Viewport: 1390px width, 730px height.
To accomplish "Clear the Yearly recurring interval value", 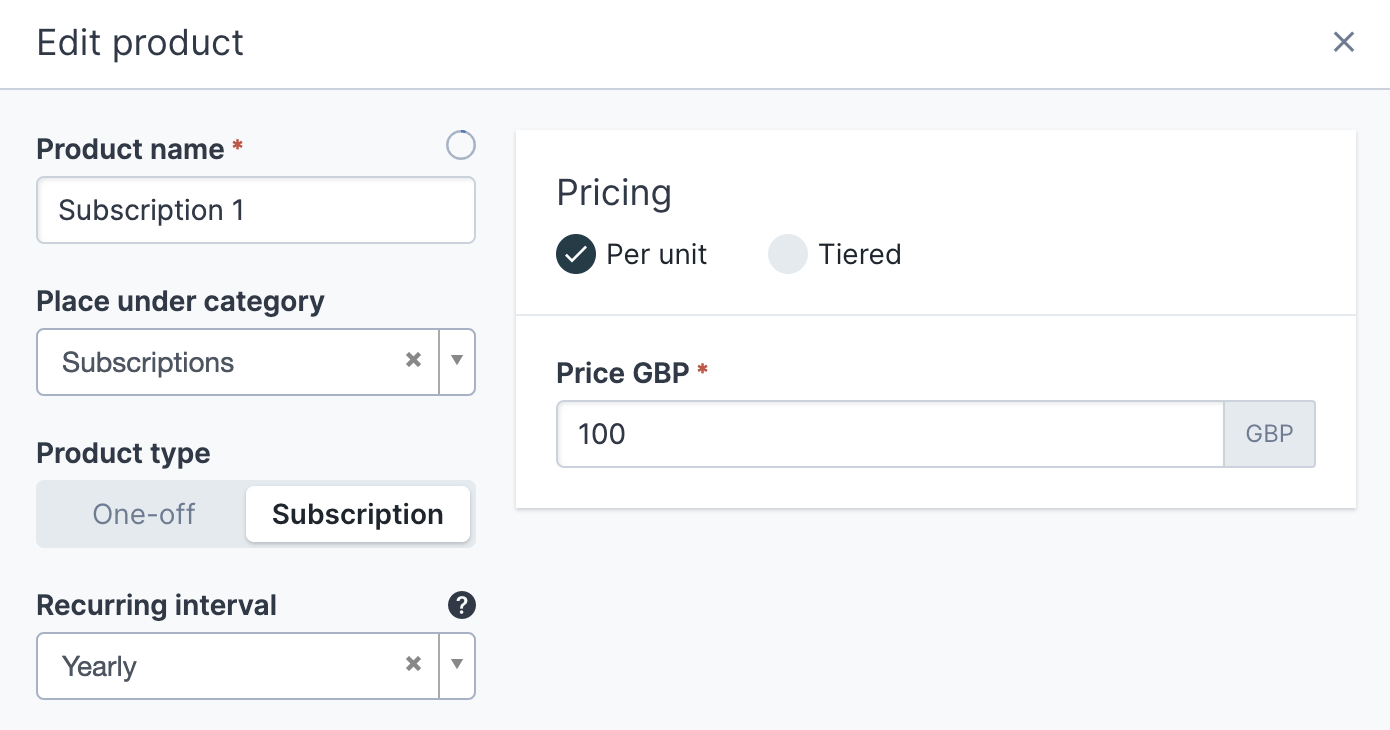I will tap(413, 664).
